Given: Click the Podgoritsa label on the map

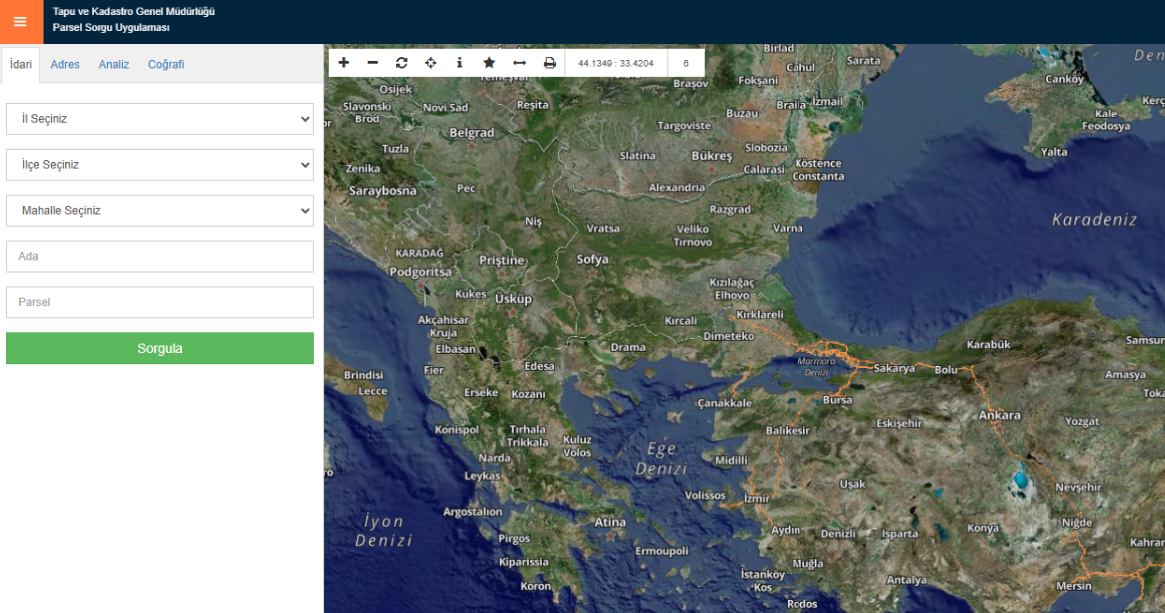Looking at the screenshot, I should (421, 272).
